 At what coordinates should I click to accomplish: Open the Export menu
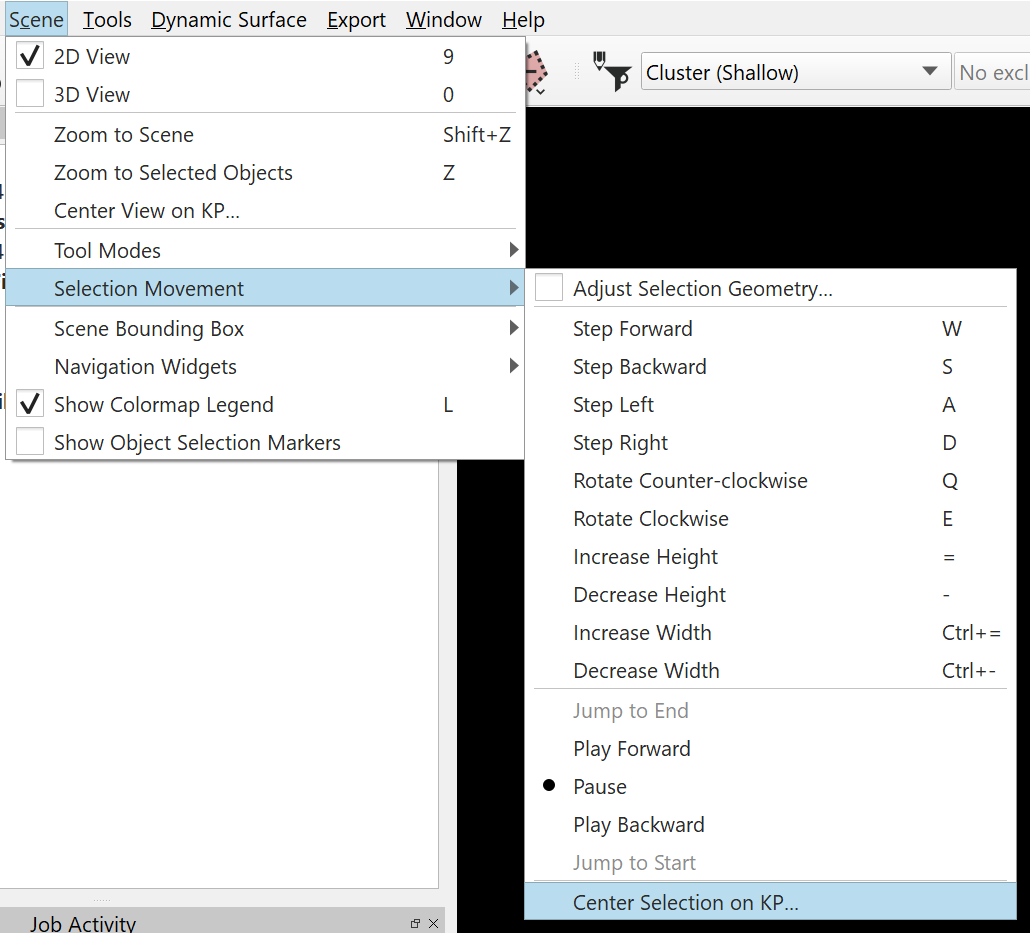click(356, 20)
